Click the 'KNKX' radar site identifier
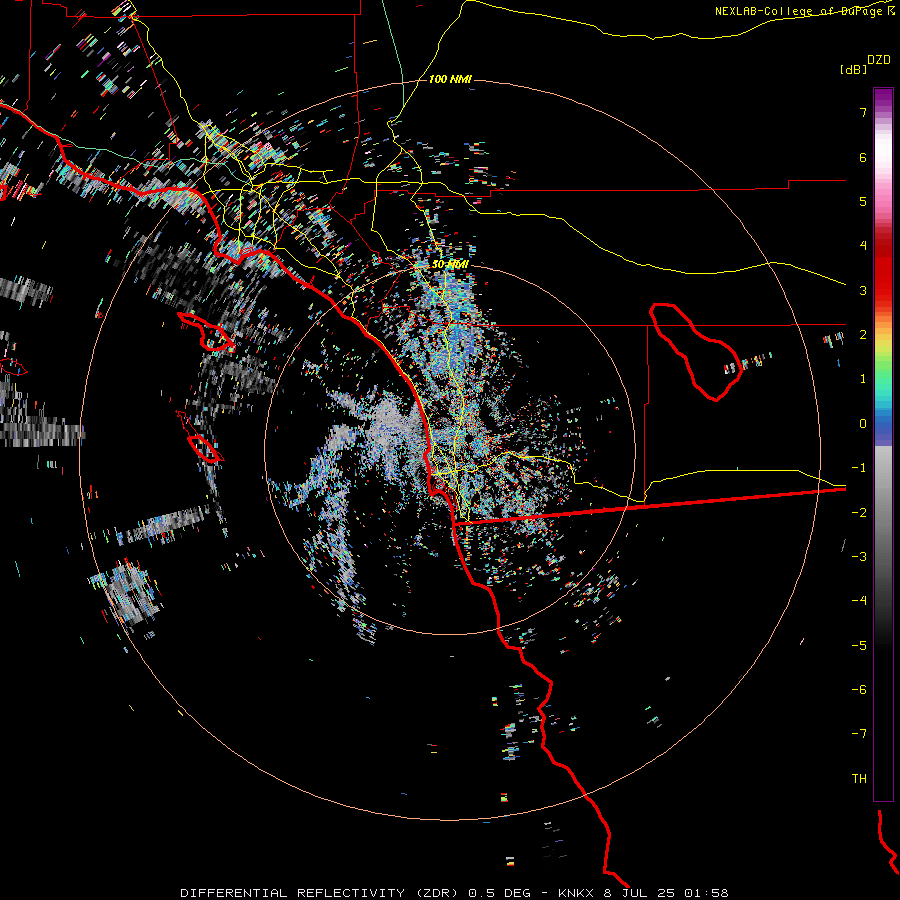 (576, 893)
